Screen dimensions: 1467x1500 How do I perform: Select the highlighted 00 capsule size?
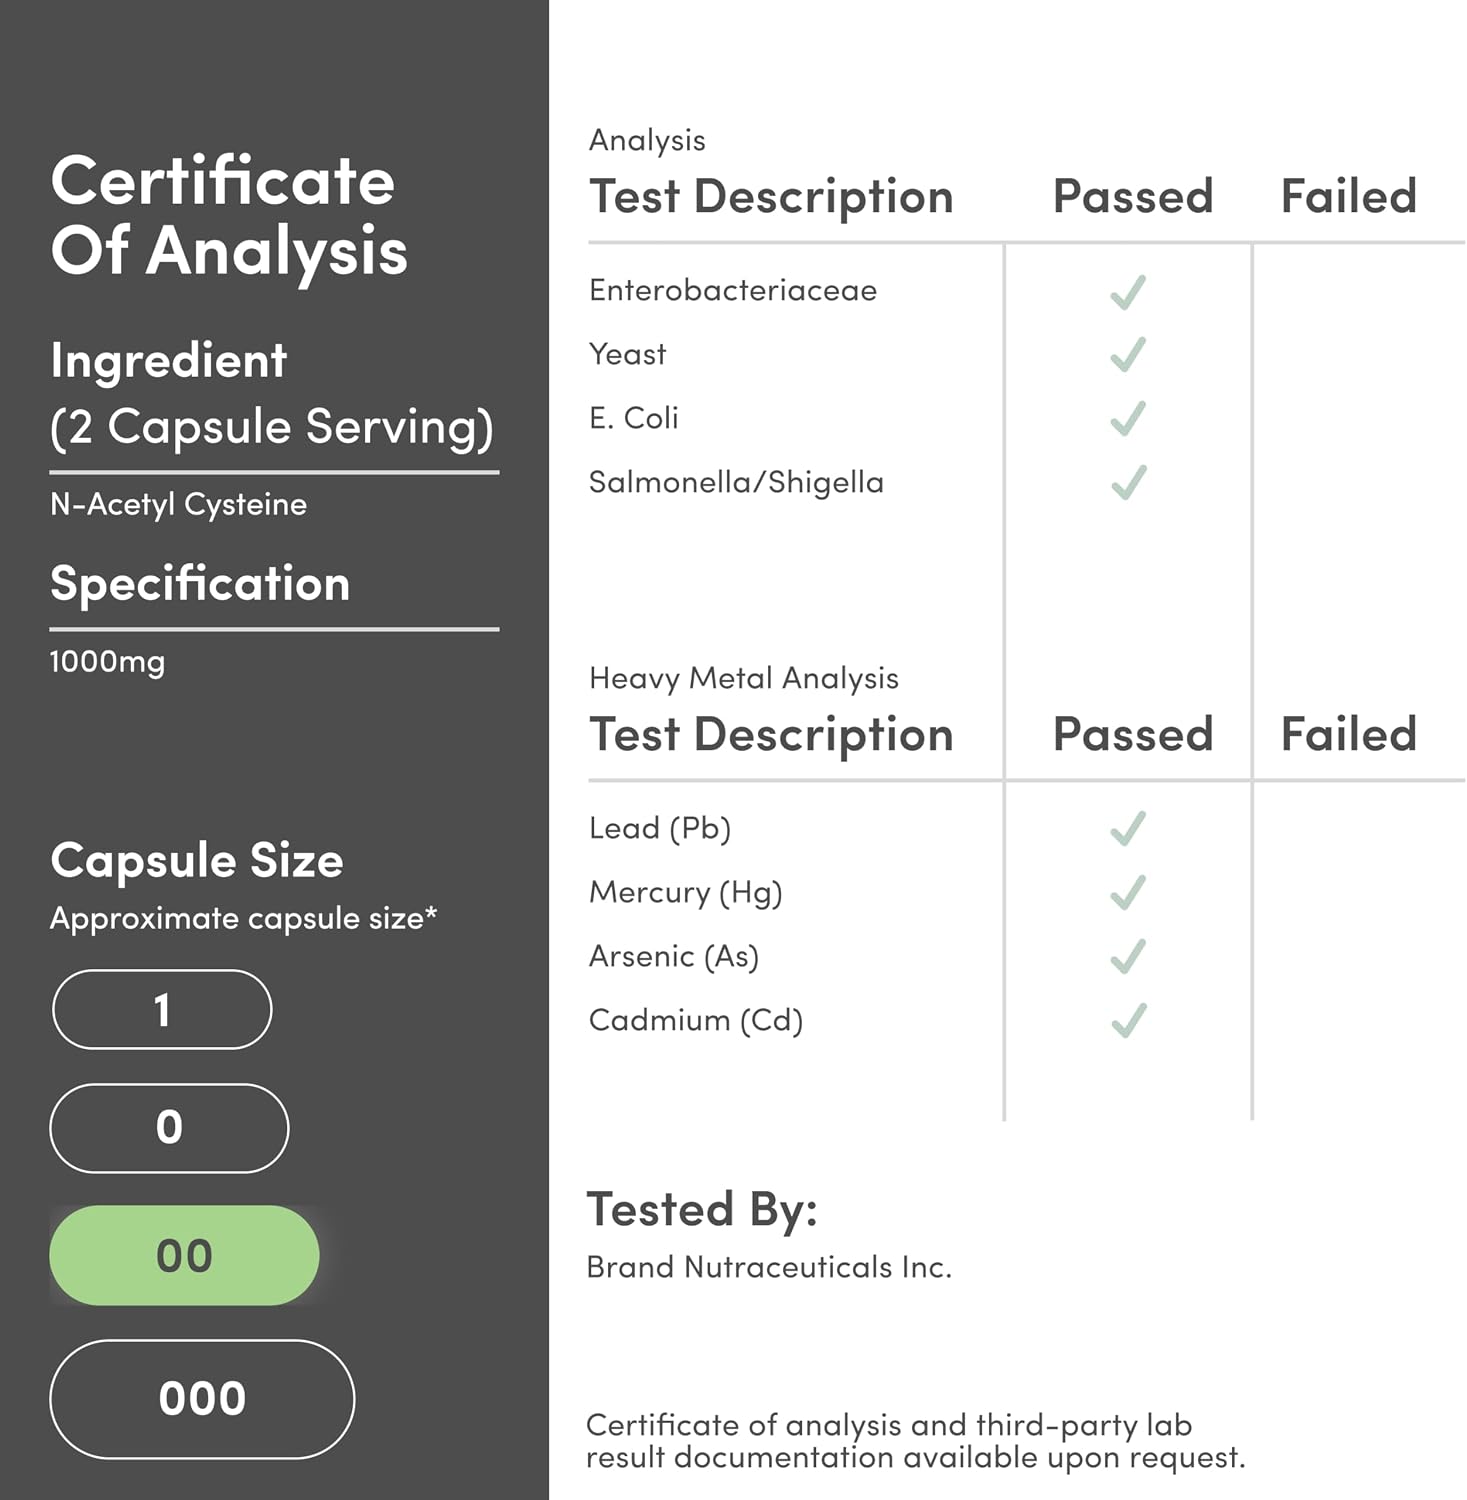tap(184, 1256)
